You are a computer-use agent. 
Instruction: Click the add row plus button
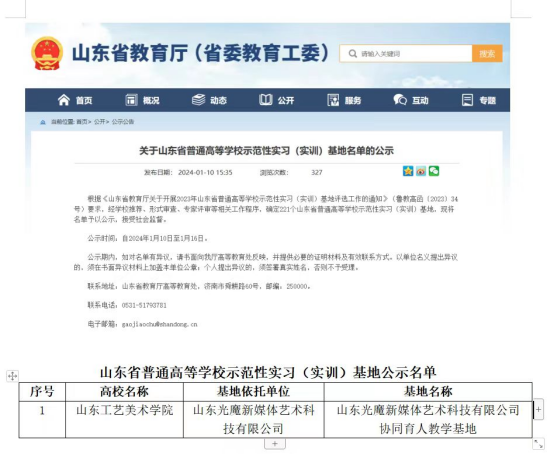(275, 444)
